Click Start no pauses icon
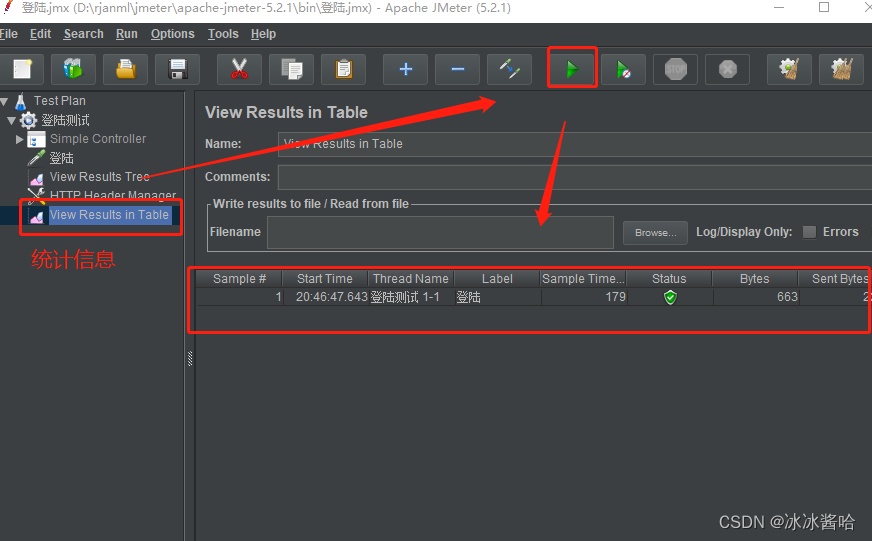Viewport: 872px width, 541px height. (623, 70)
